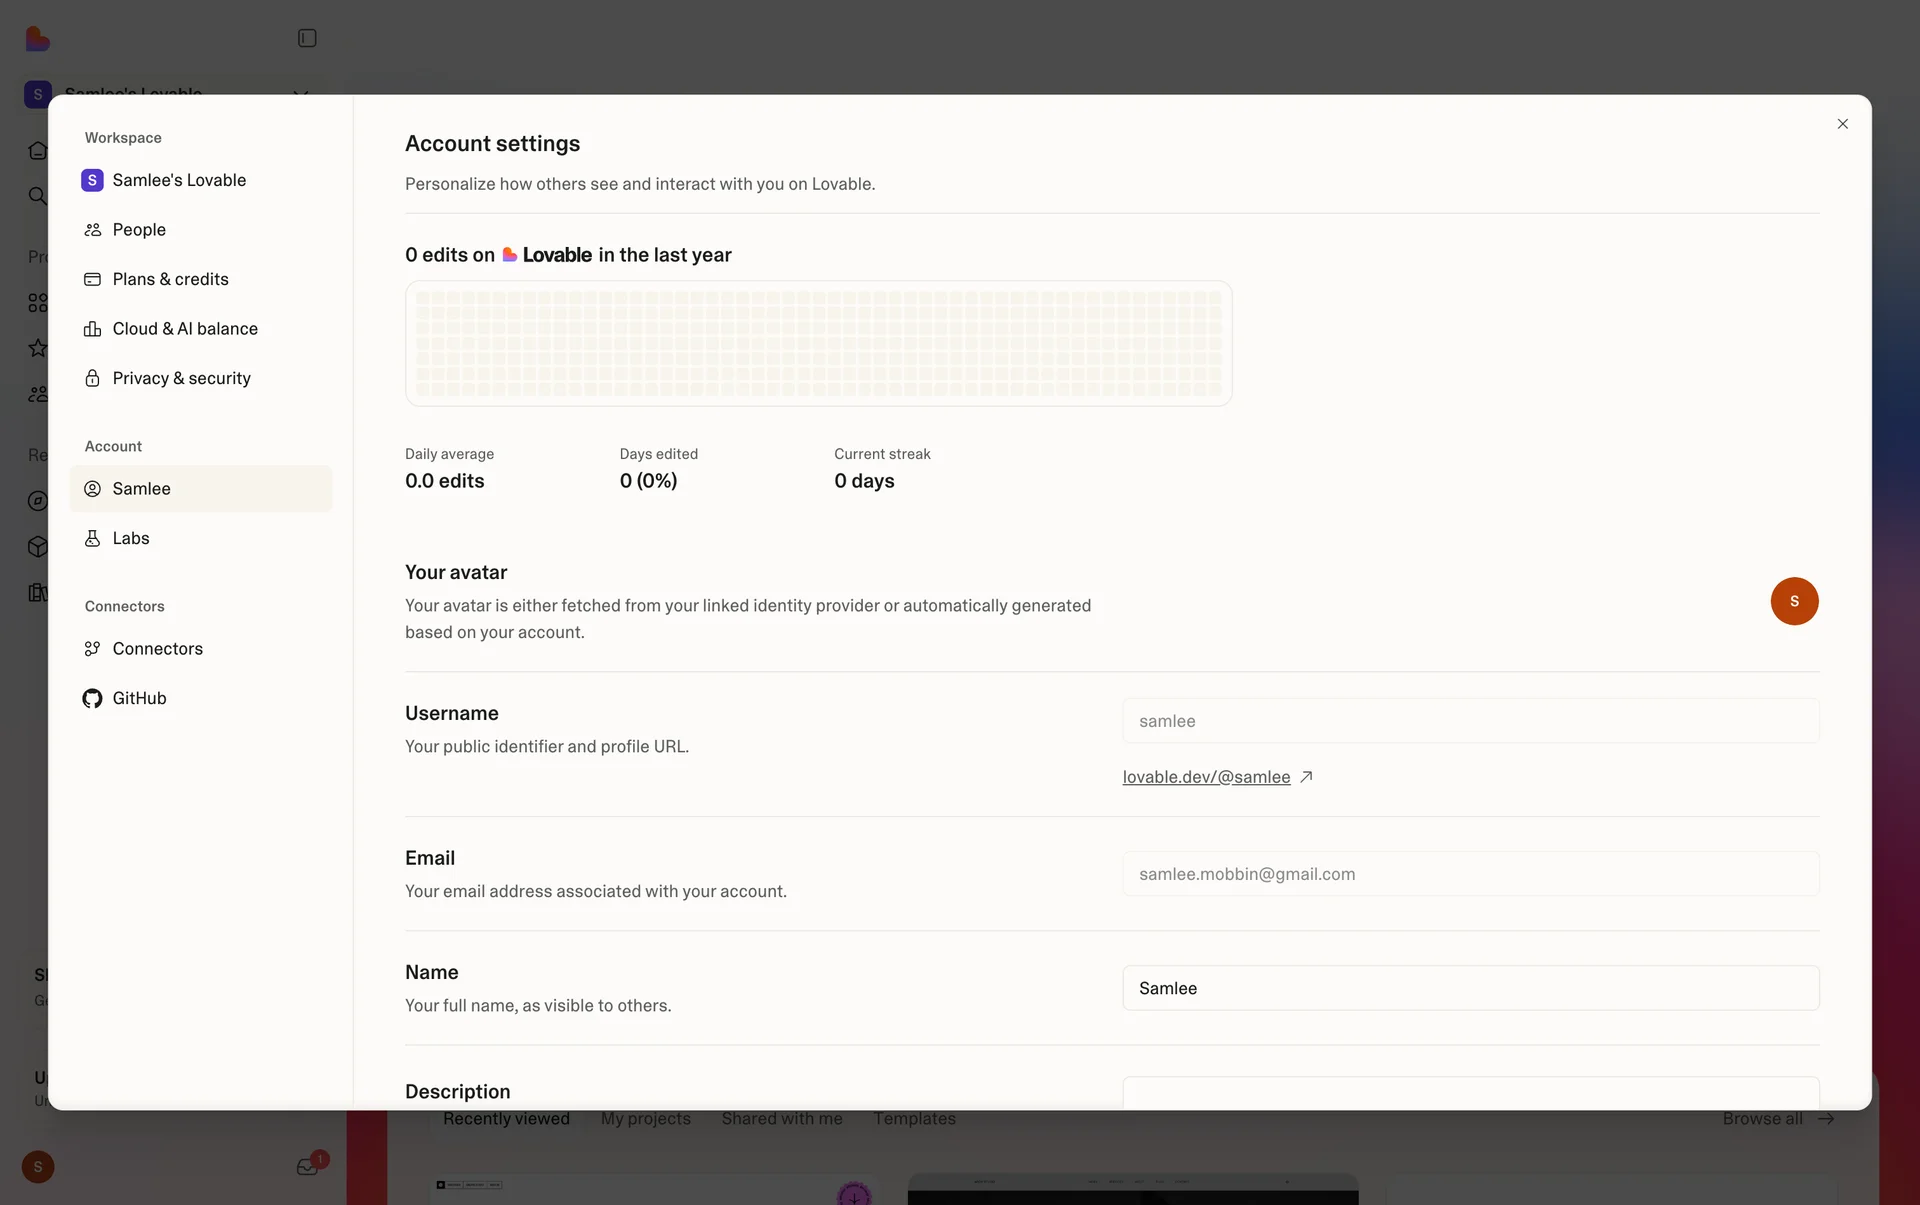Open Plans & credits settings
The width and height of the screenshot is (1920, 1205).
[170, 279]
